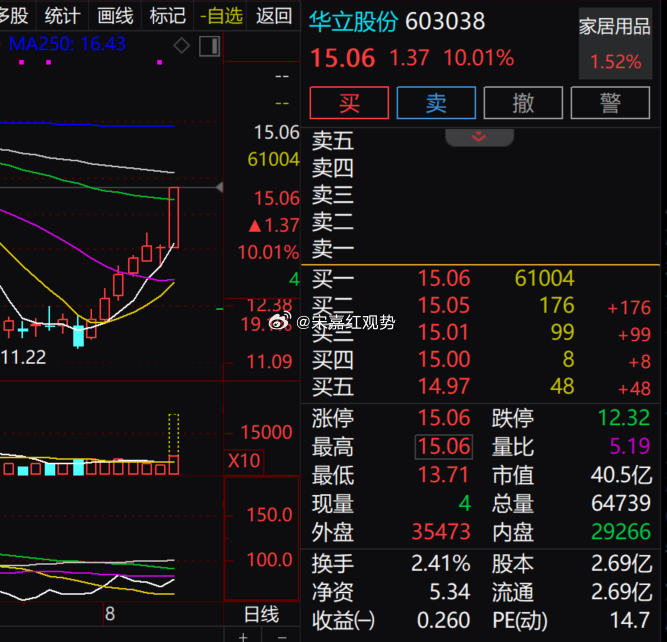Open the 统计 statistics menu
This screenshot has width=667, height=642.
point(63,16)
